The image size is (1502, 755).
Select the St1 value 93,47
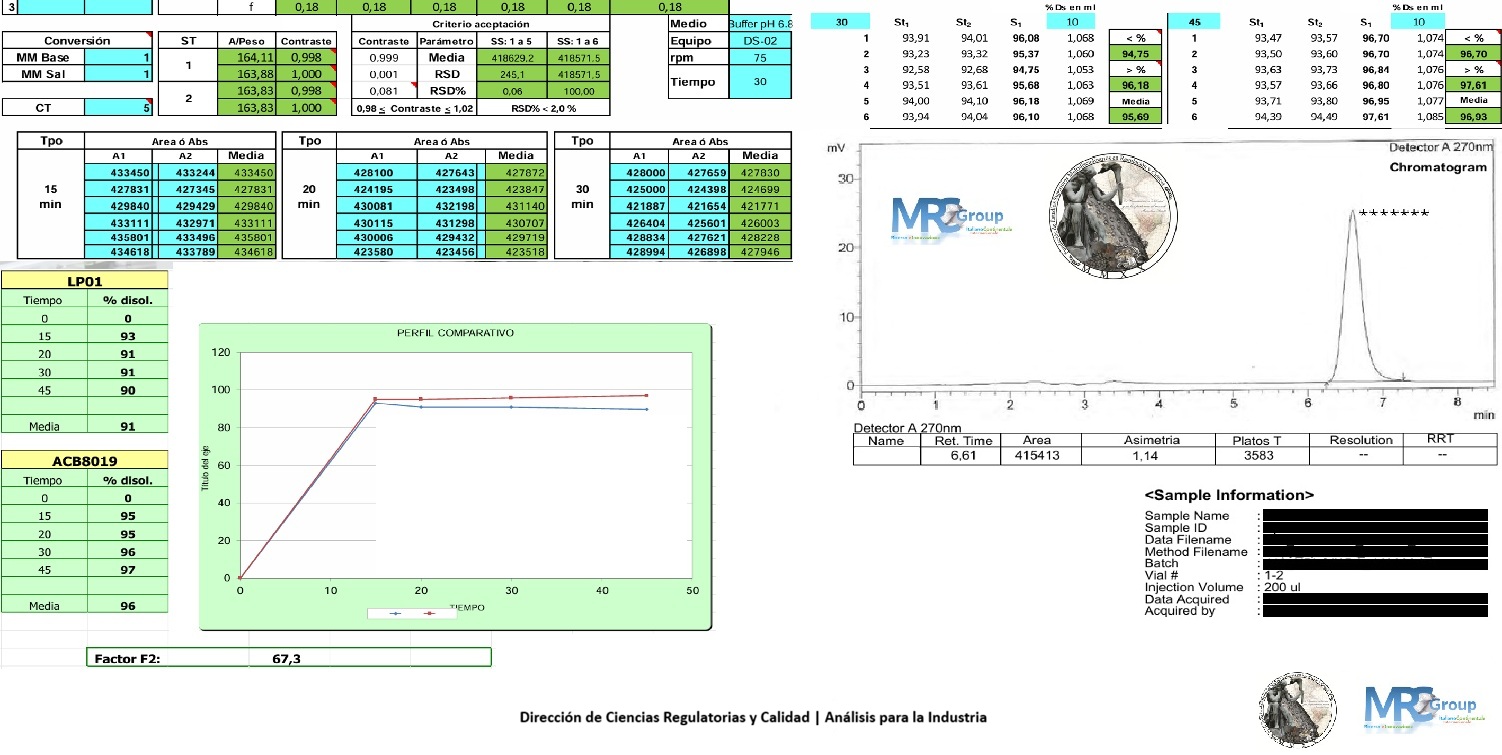click(1268, 38)
